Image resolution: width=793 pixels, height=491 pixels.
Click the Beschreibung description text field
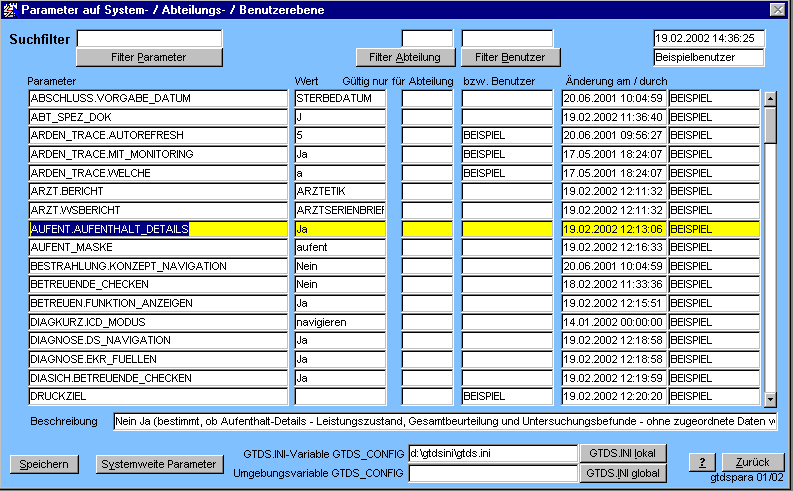[445, 421]
